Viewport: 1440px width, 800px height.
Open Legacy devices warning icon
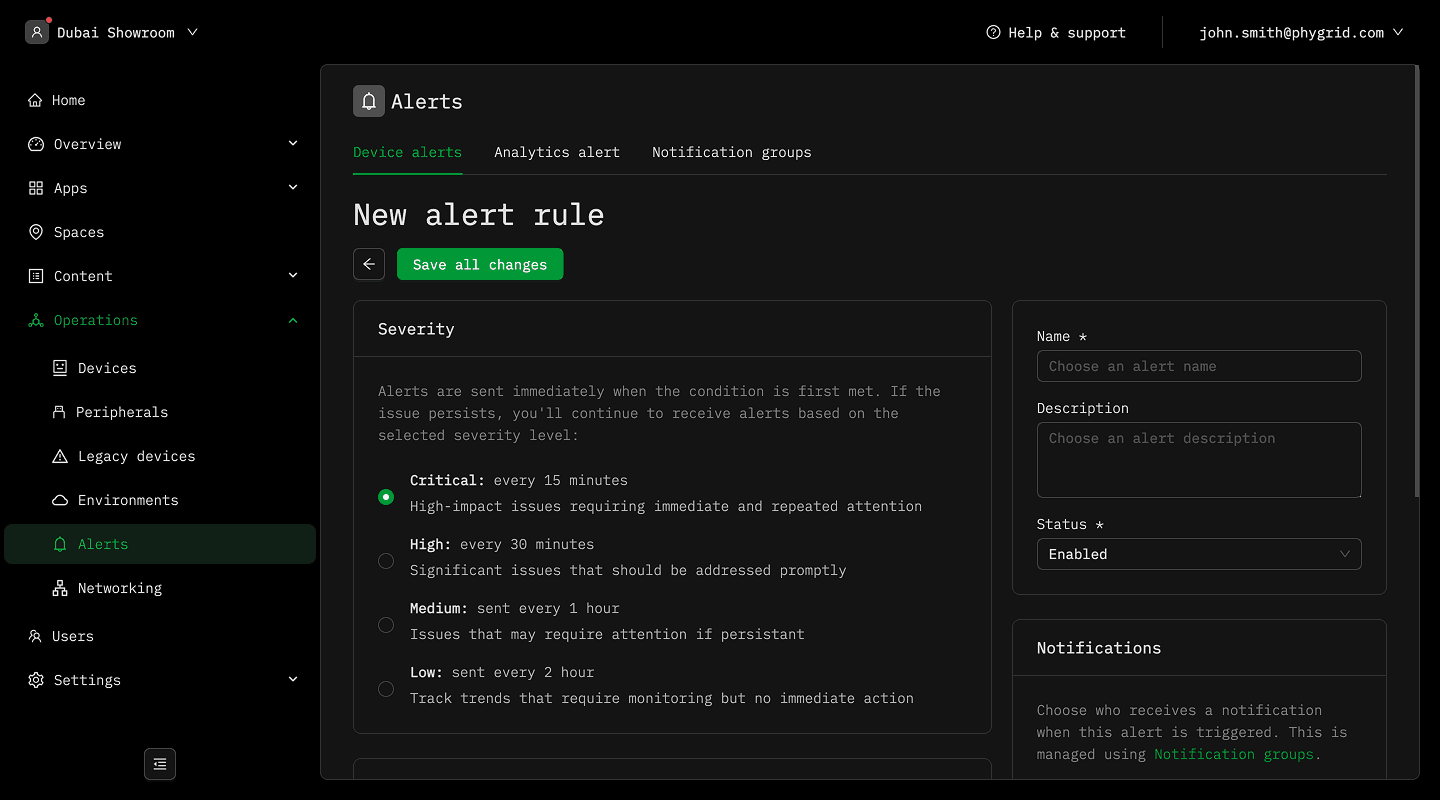click(x=60, y=456)
